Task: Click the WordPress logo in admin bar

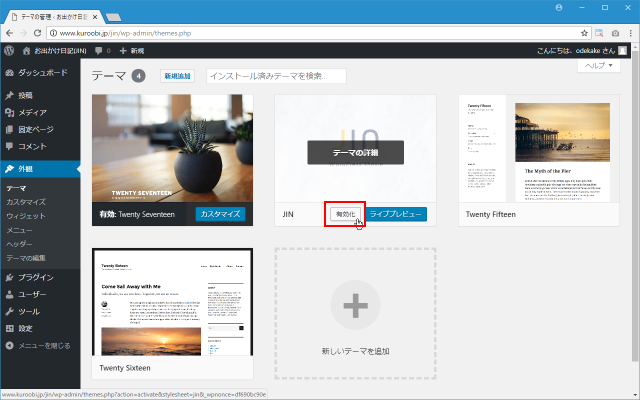Action: pos(9,51)
